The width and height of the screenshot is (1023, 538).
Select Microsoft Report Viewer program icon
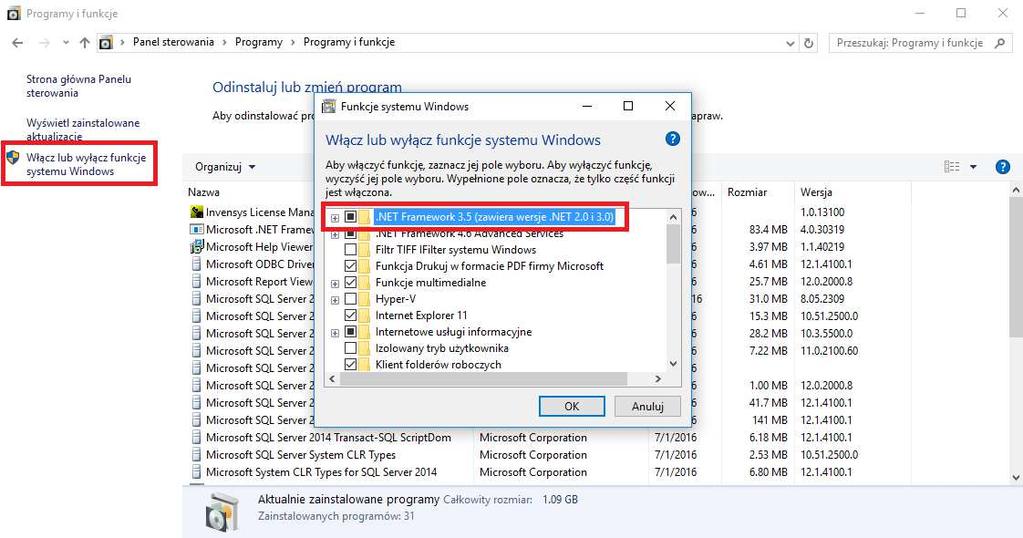point(196,282)
